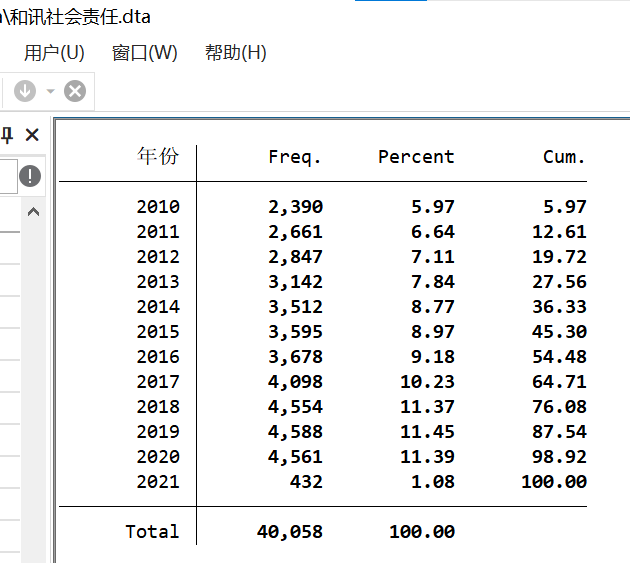Click percent value 1.08
Screen dimensions: 630x563
(433, 481)
